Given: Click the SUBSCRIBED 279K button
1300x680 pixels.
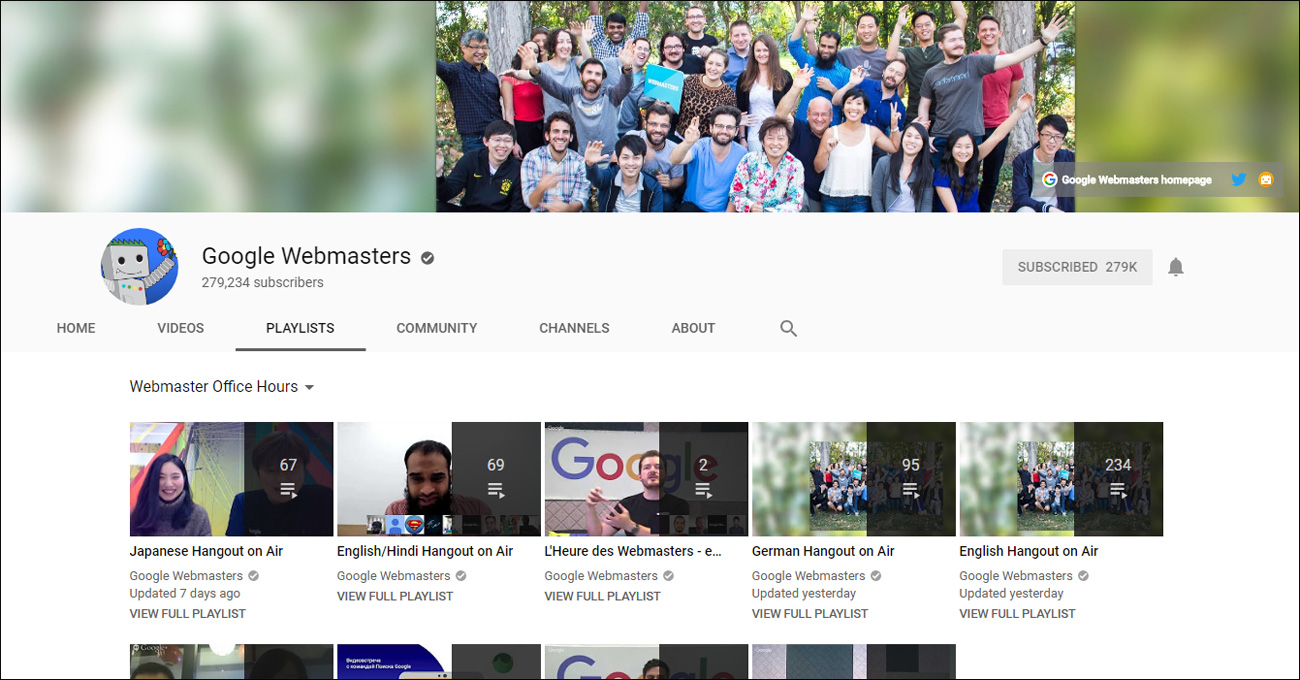Looking at the screenshot, I should pyautogui.click(x=1077, y=267).
